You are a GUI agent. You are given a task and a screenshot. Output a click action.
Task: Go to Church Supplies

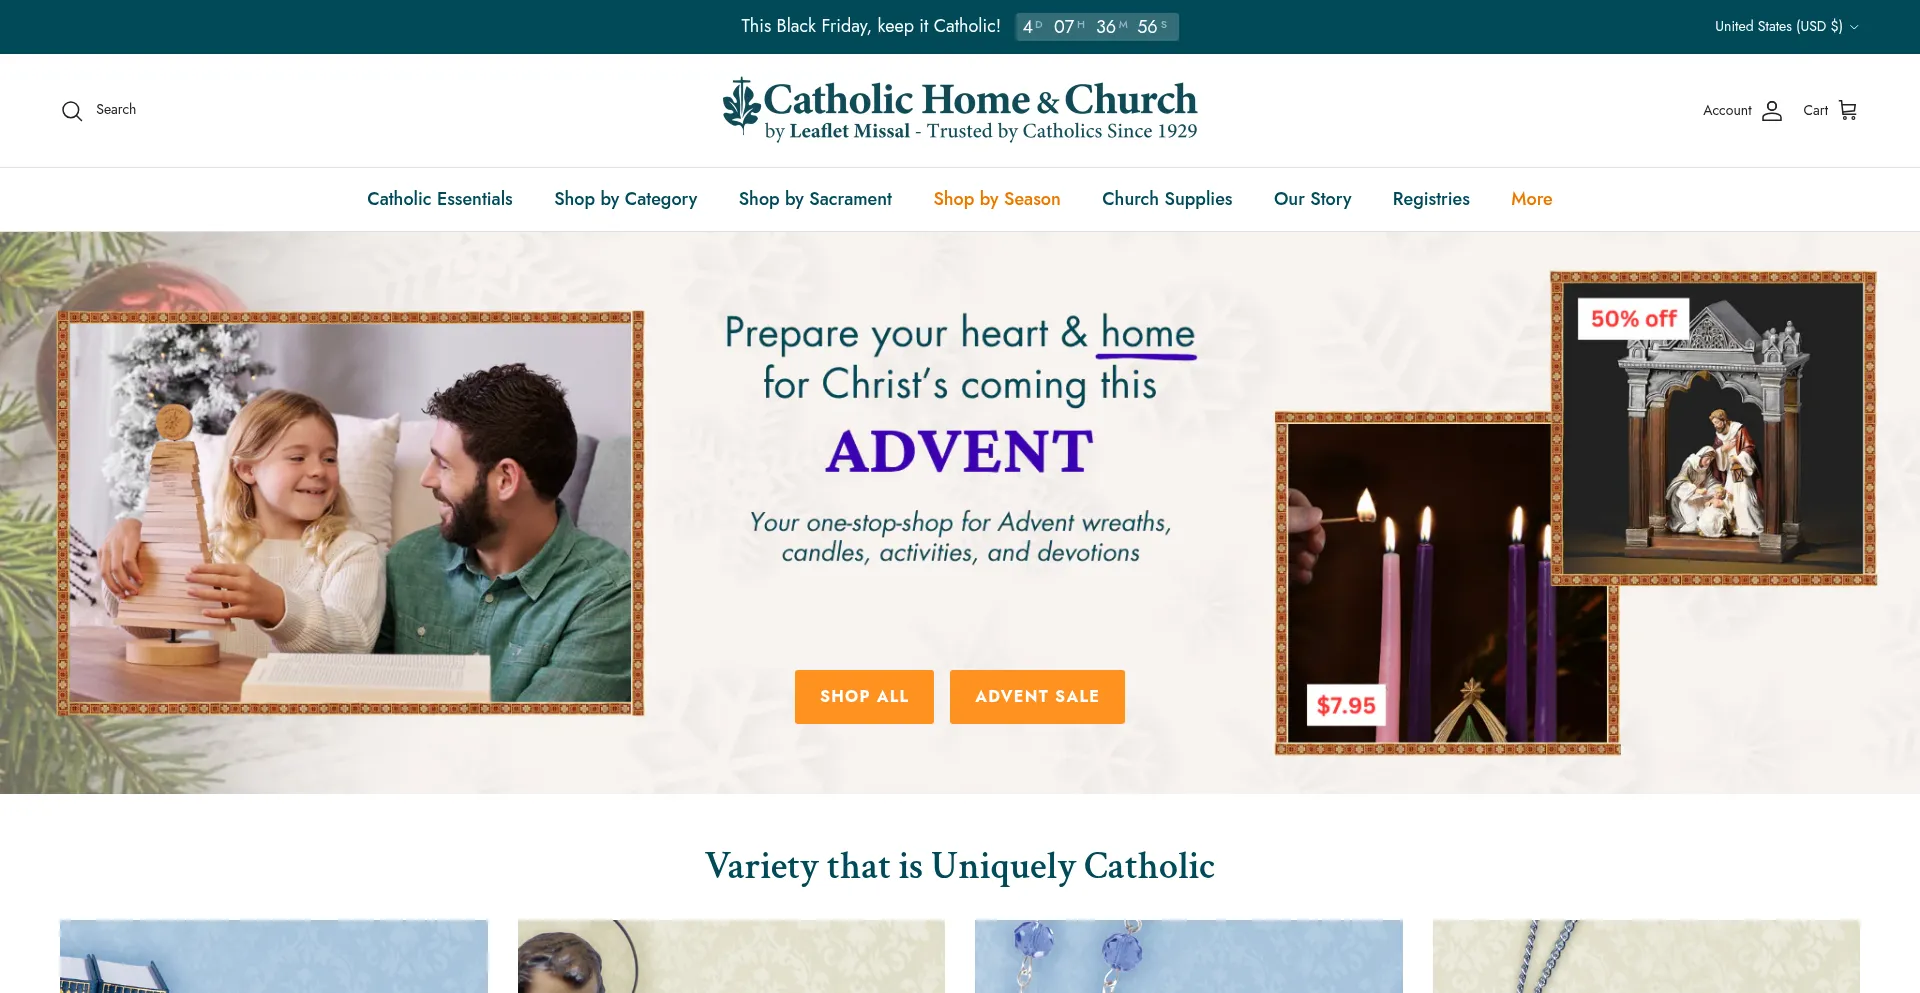point(1167,199)
